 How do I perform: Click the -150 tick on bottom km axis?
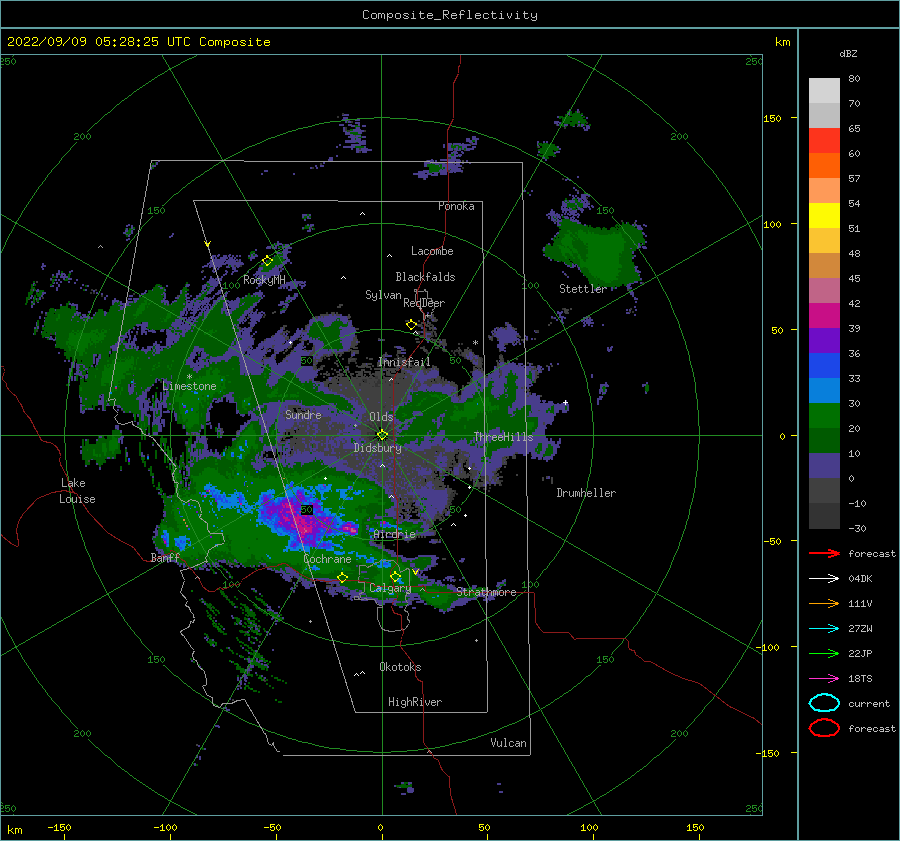[x=59, y=828]
